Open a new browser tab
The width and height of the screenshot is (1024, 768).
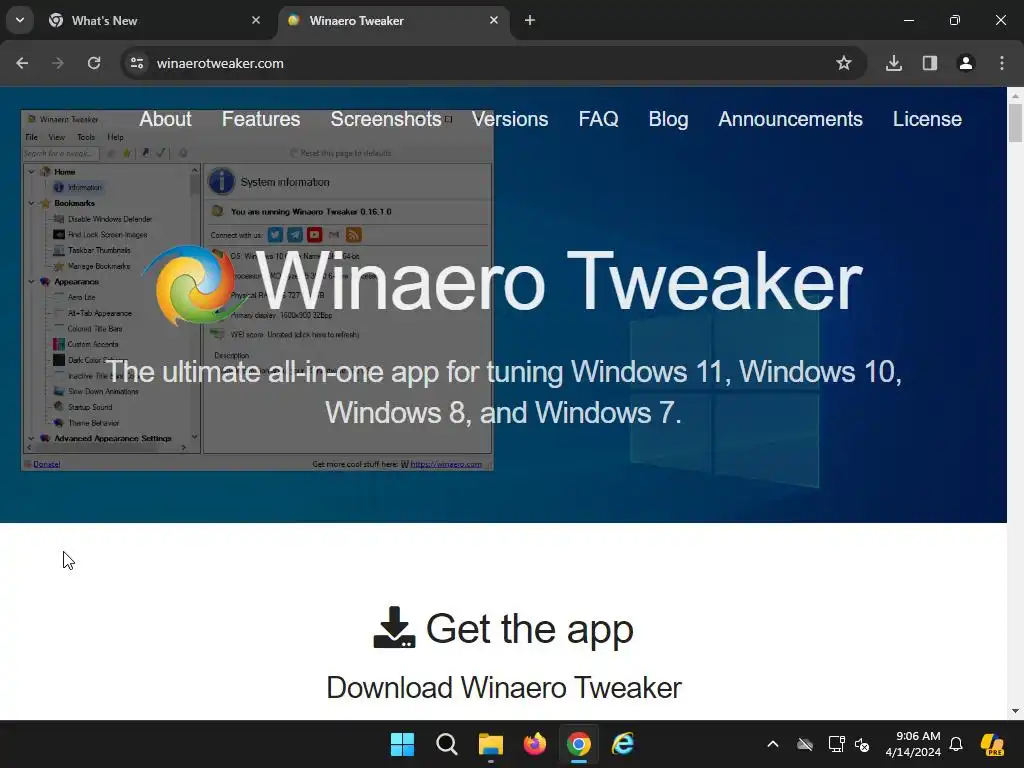[x=530, y=20]
